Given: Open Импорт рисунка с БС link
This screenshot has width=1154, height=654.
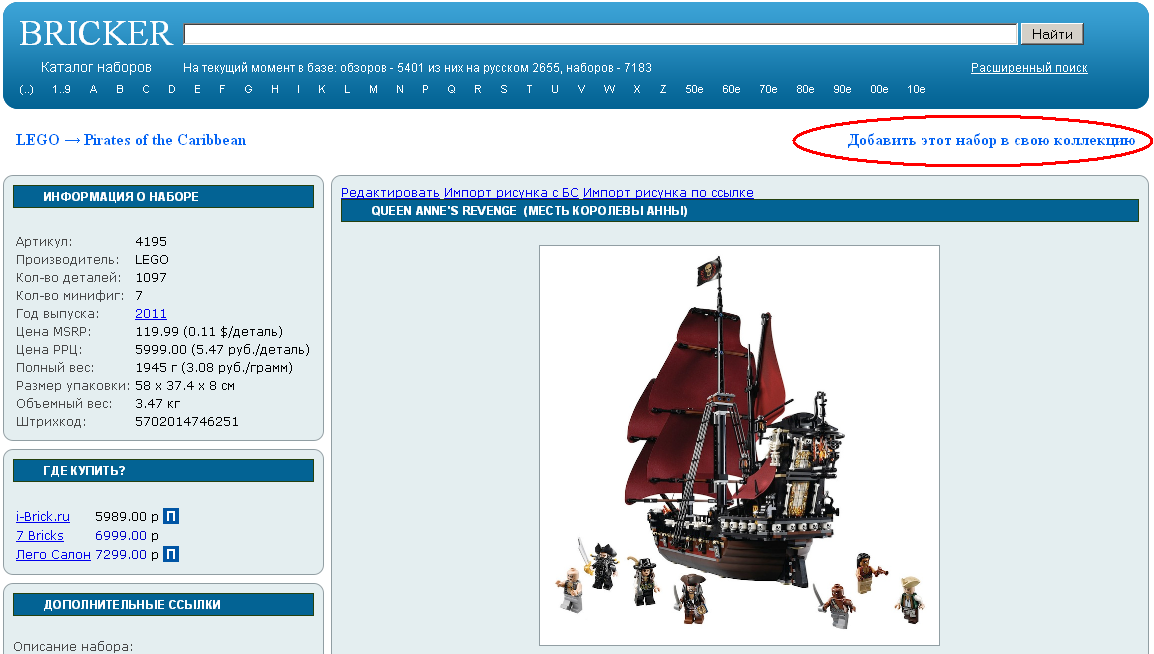Looking at the screenshot, I should click(x=511, y=192).
